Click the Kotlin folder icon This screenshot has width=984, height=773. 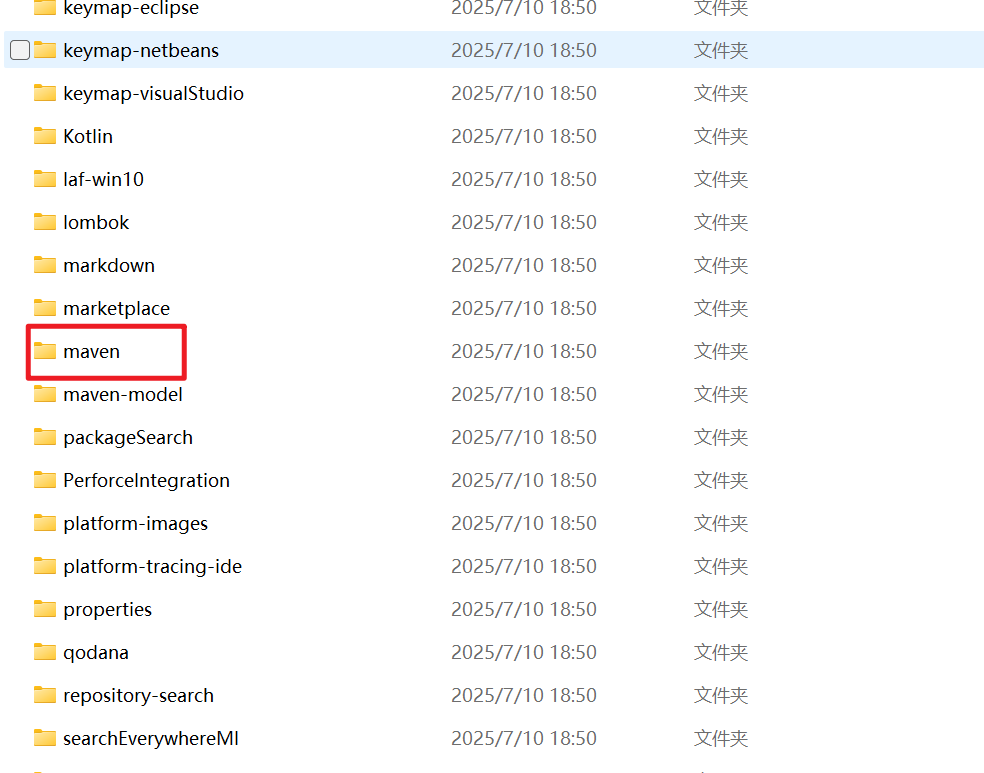click(x=45, y=136)
